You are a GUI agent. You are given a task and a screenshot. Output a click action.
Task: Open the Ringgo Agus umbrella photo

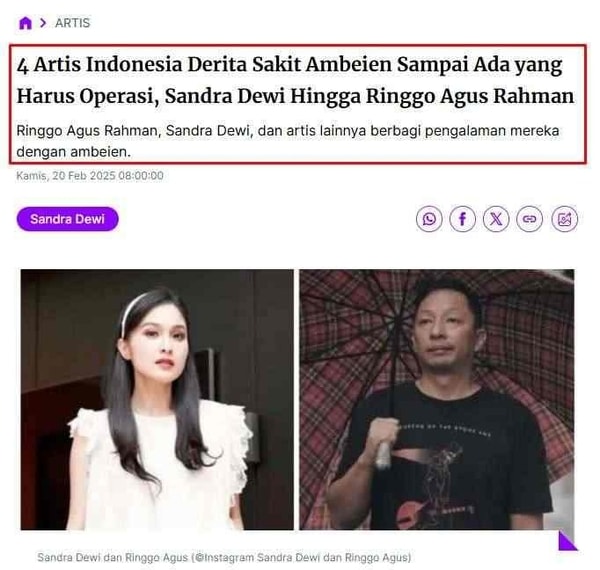coord(437,399)
